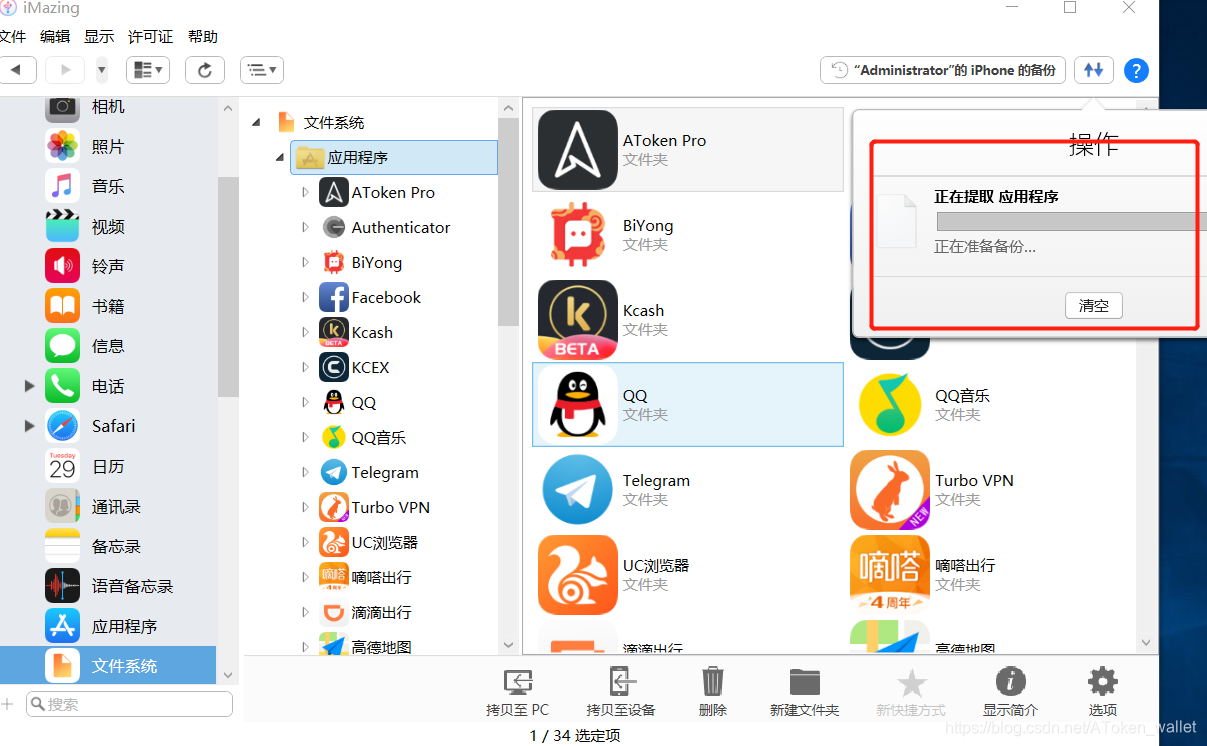Open the 文件 menu
The height and width of the screenshot is (746, 1207).
12,37
